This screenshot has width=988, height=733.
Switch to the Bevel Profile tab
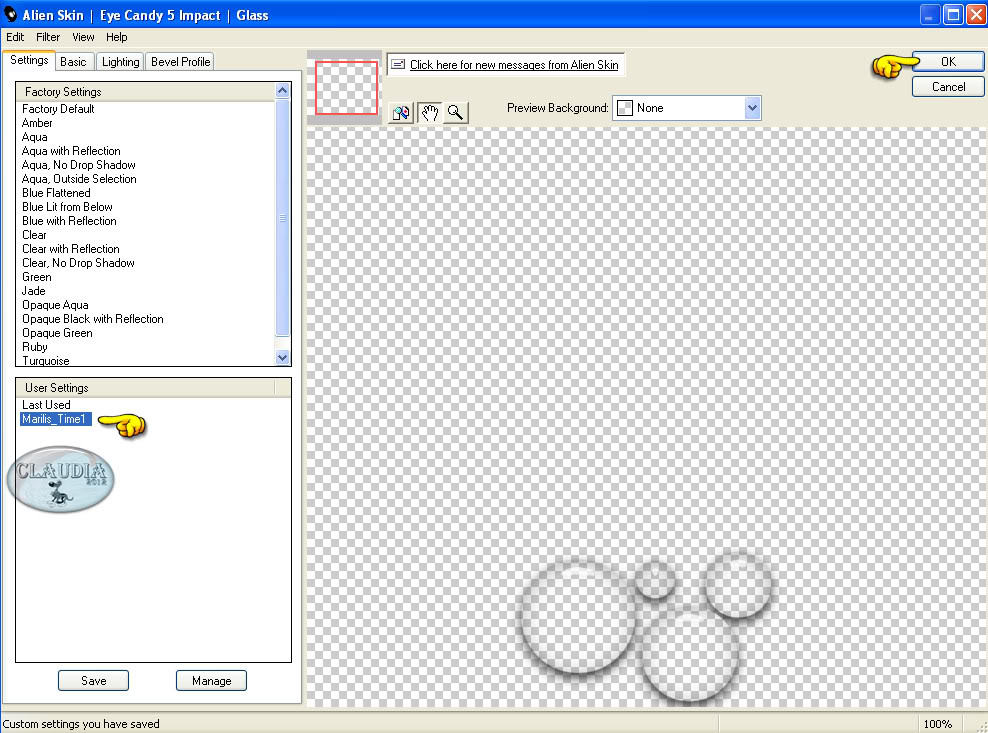pyautogui.click(x=180, y=62)
